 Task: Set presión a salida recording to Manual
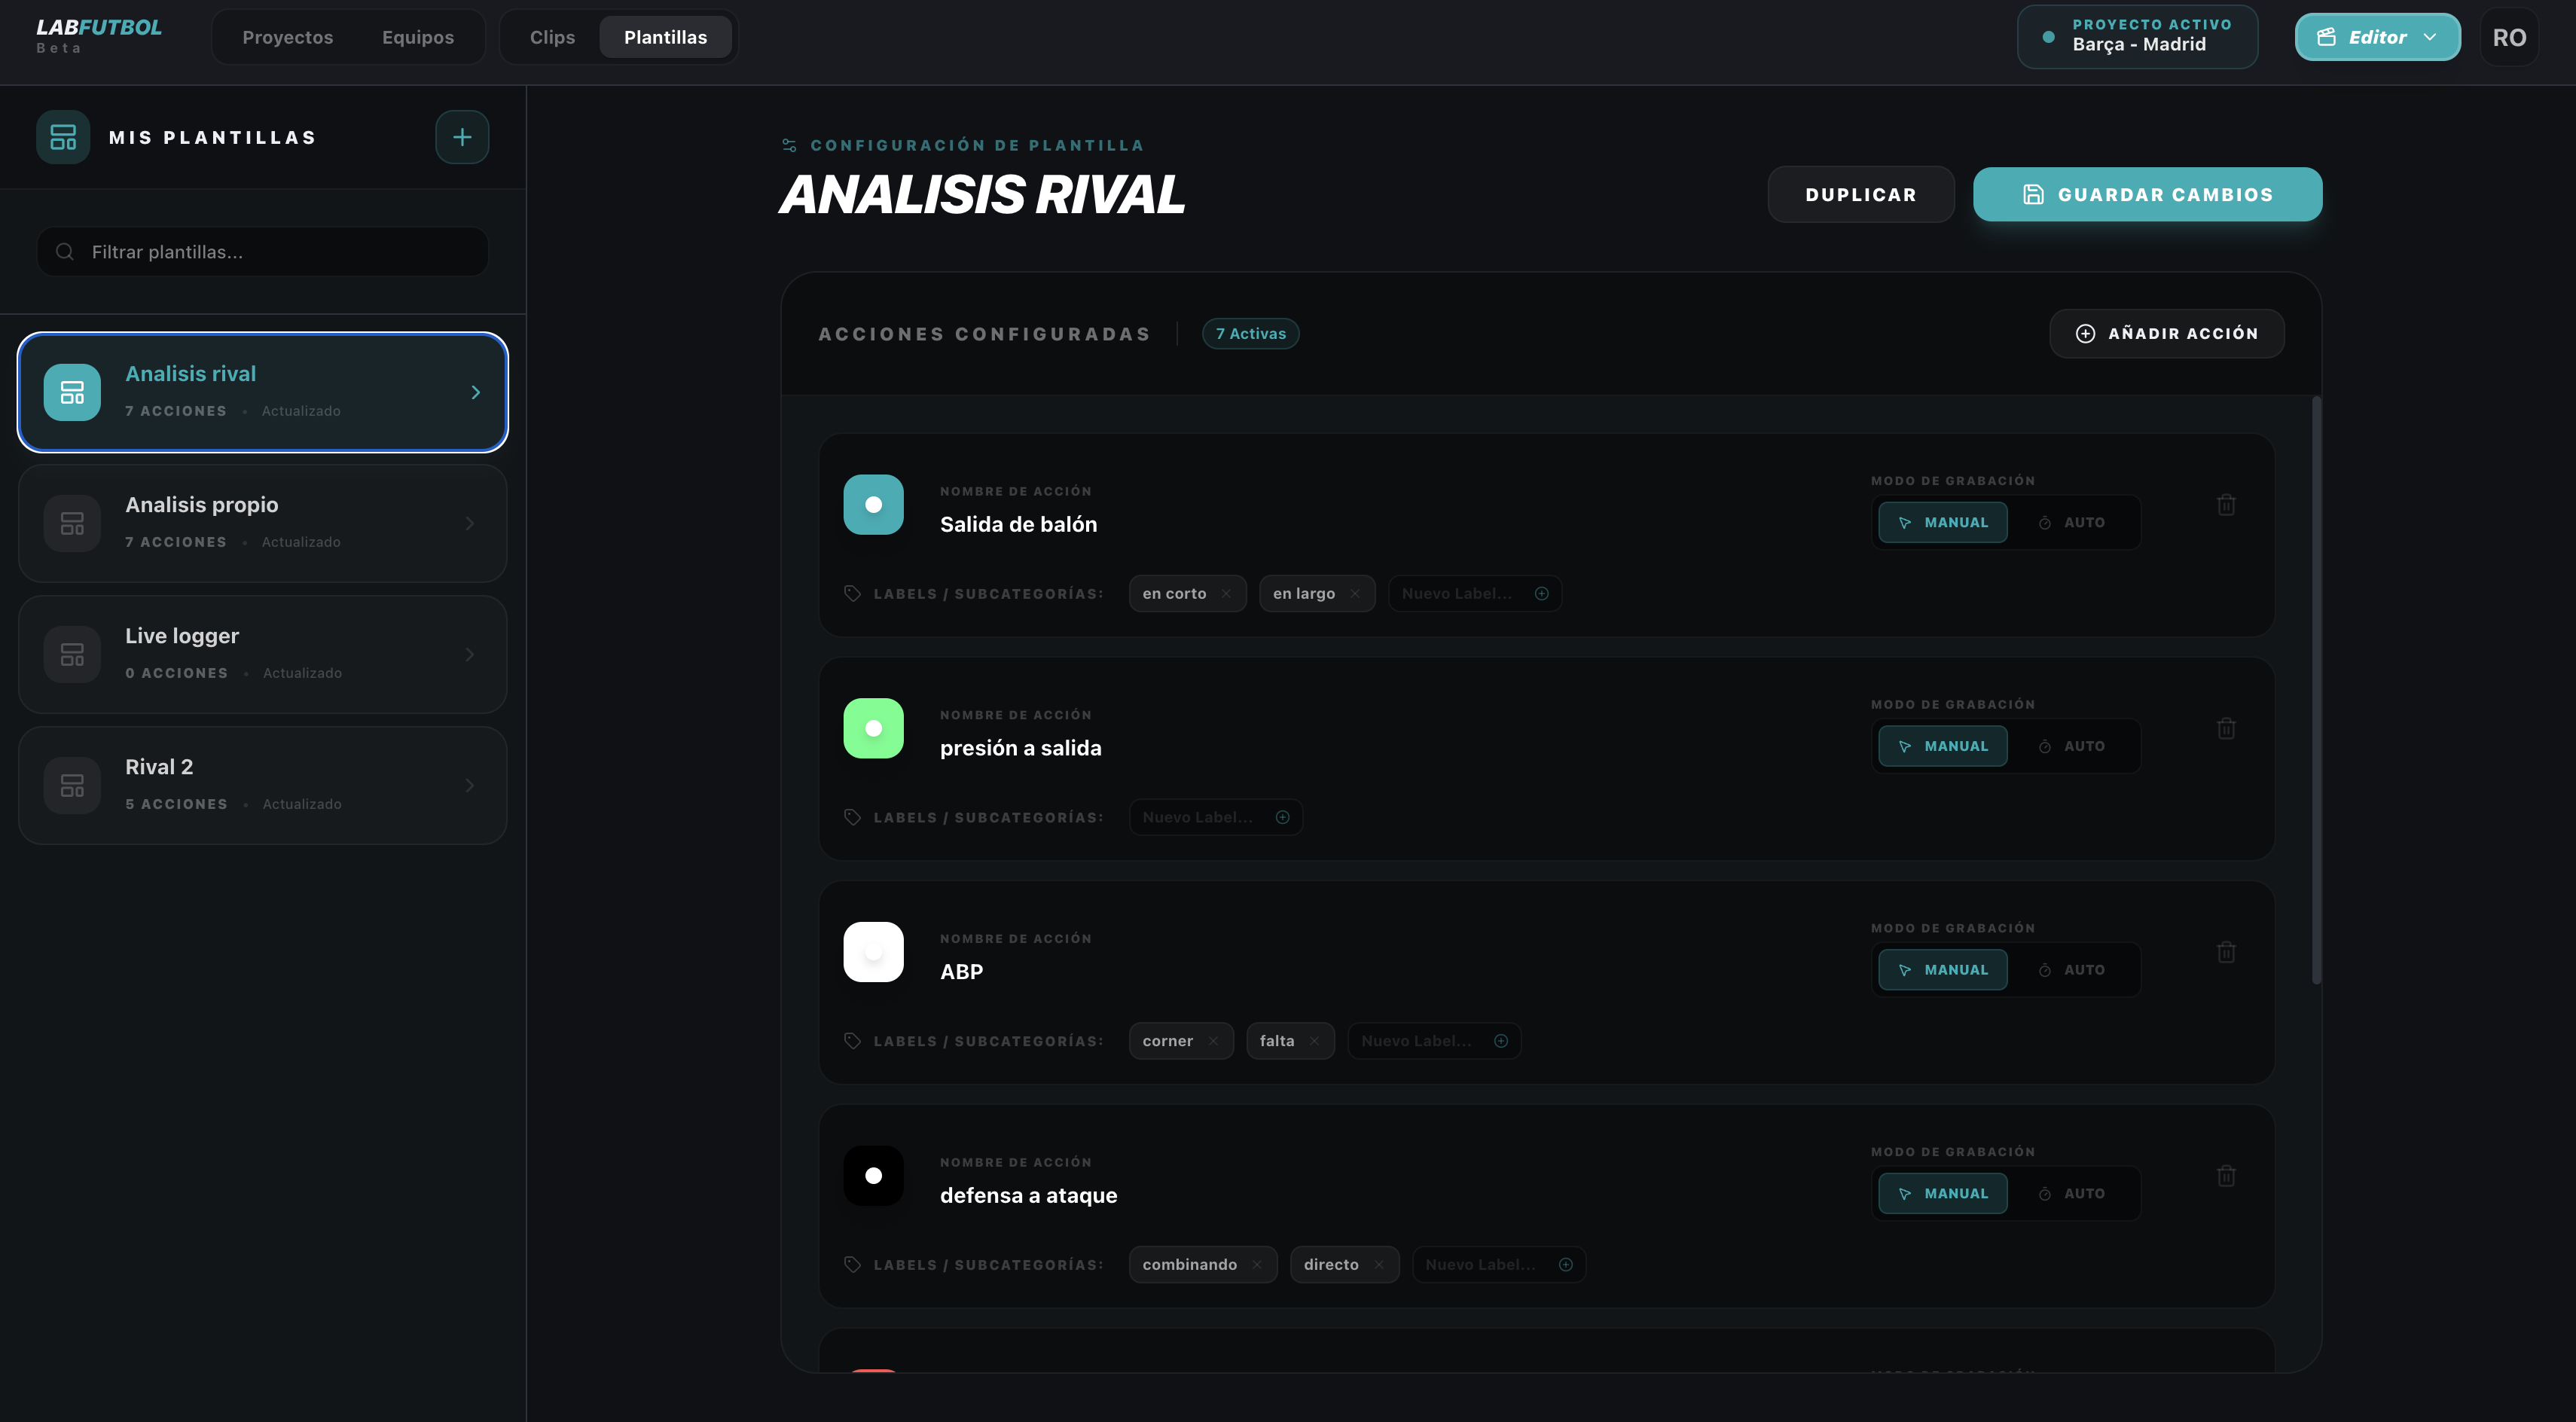click(x=1942, y=747)
